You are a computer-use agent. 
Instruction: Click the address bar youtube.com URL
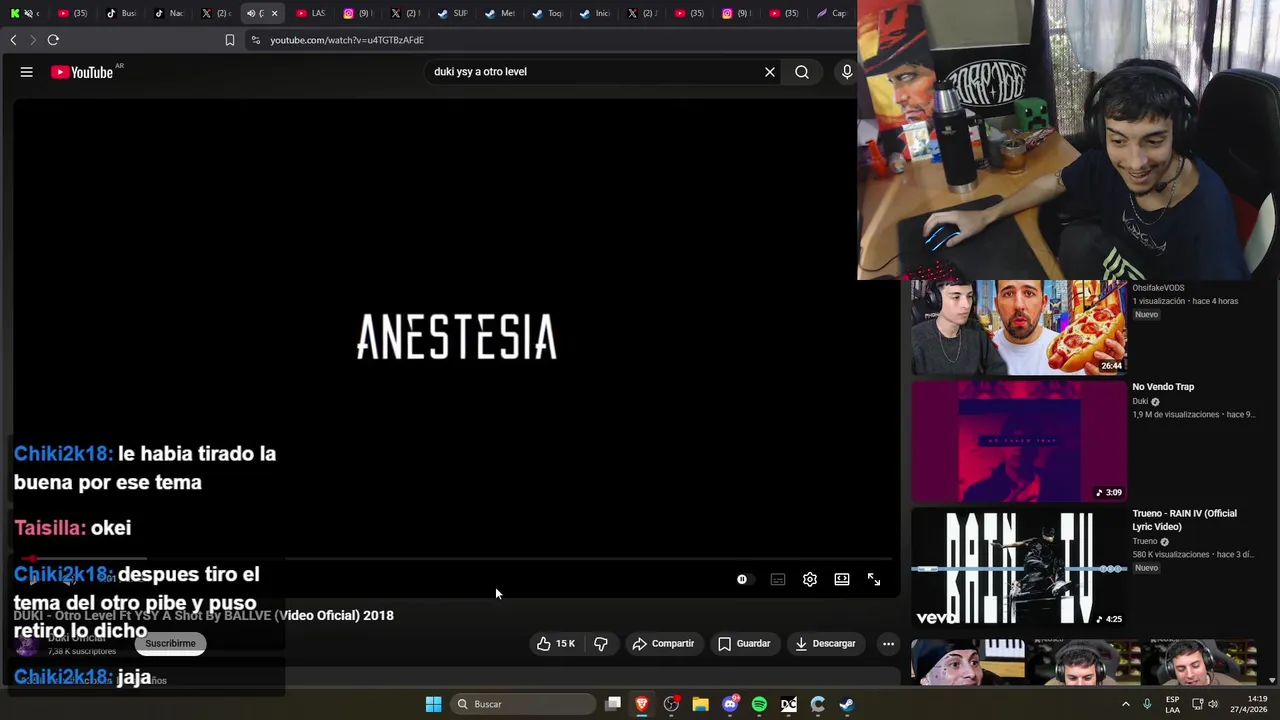pos(347,40)
